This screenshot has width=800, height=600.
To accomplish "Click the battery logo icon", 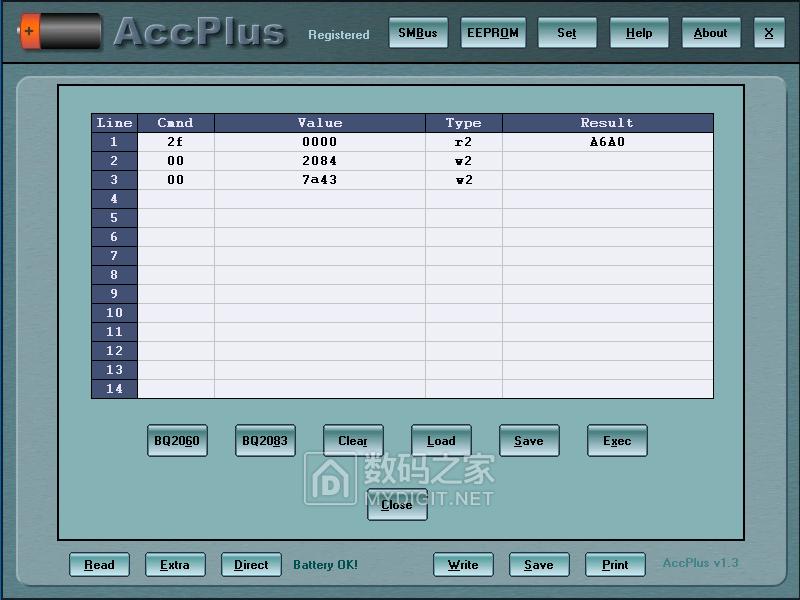I will 59,32.
